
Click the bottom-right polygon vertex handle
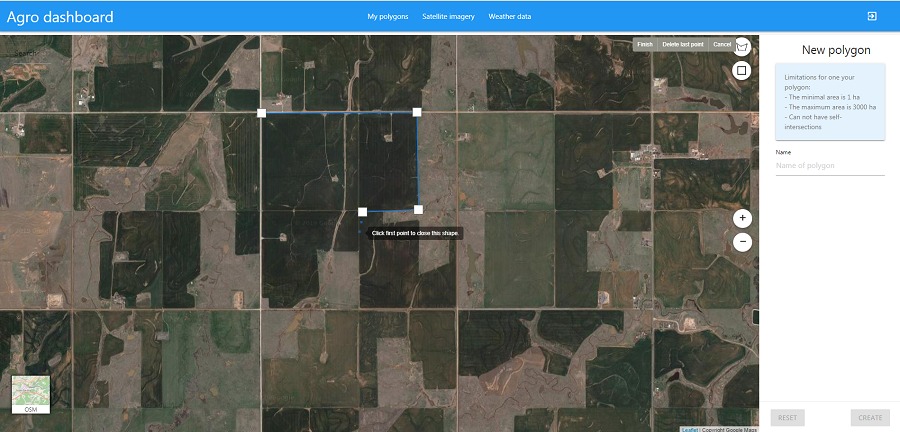(418, 209)
